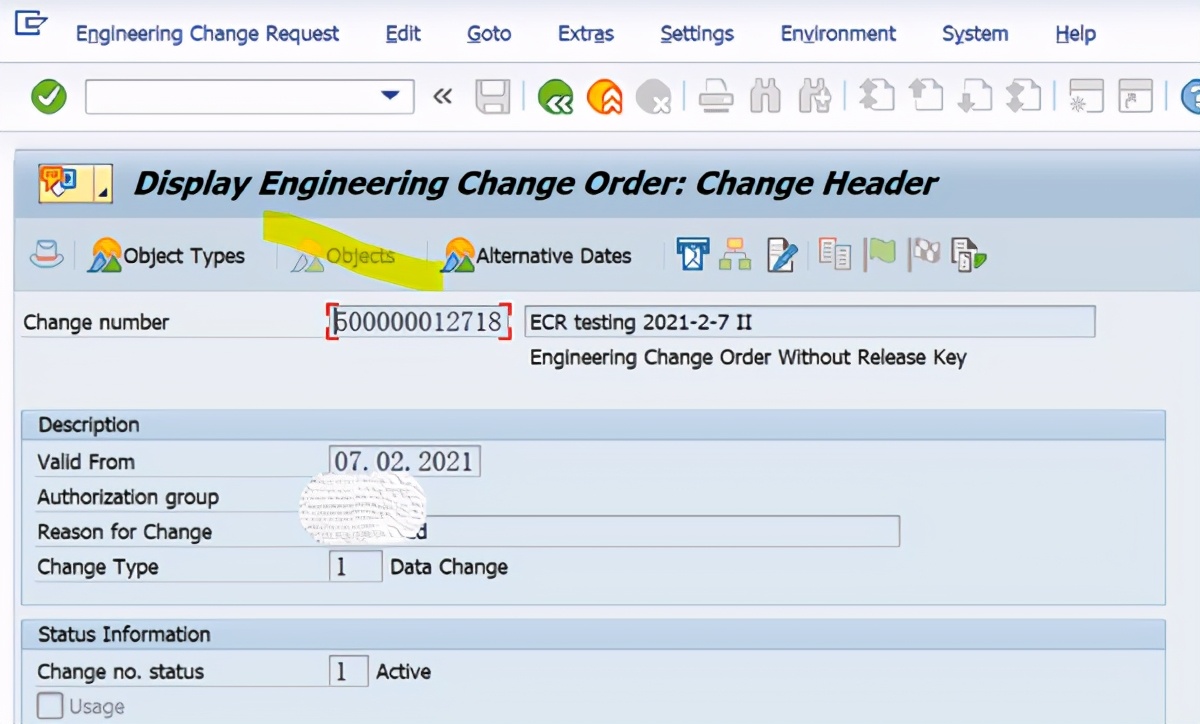The image size is (1200, 724).
Task: Open the hierarchy overview icon
Action: (735, 255)
